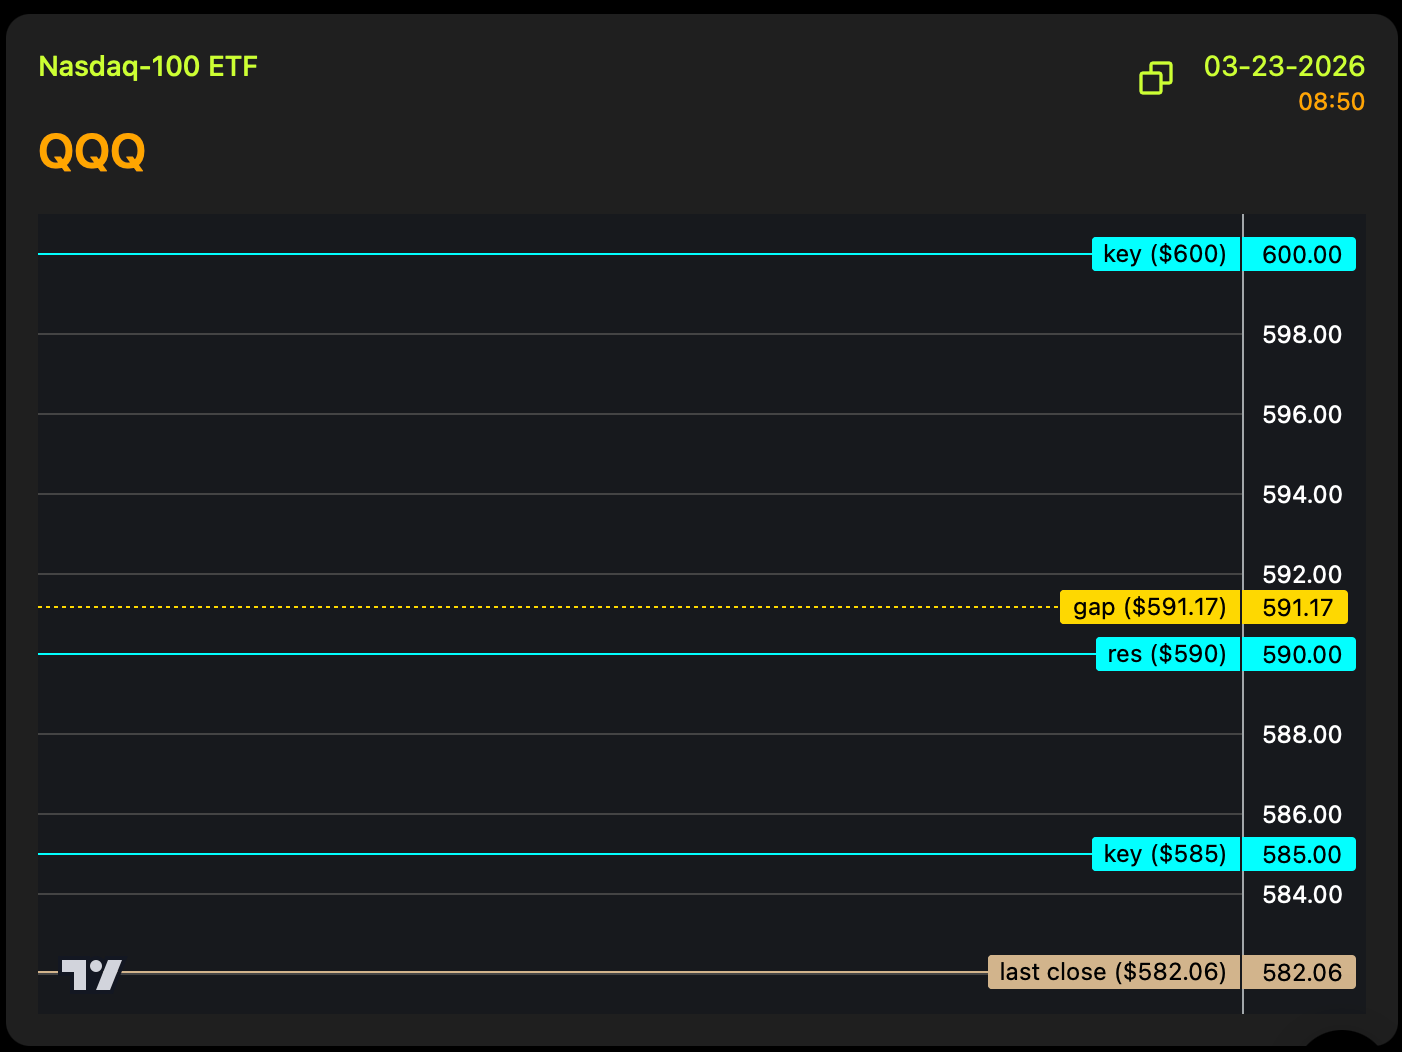Select the yellow gap ($591.17) label
The image size is (1402, 1052).
[1149, 607]
